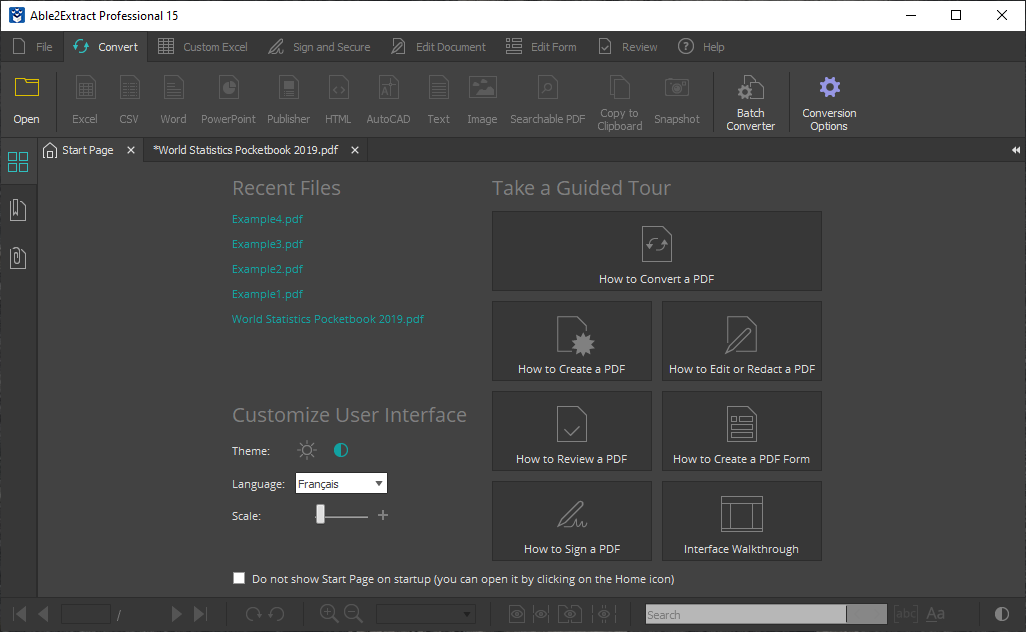
Task: Select the light theme sun icon
Action: pos(307,450)
